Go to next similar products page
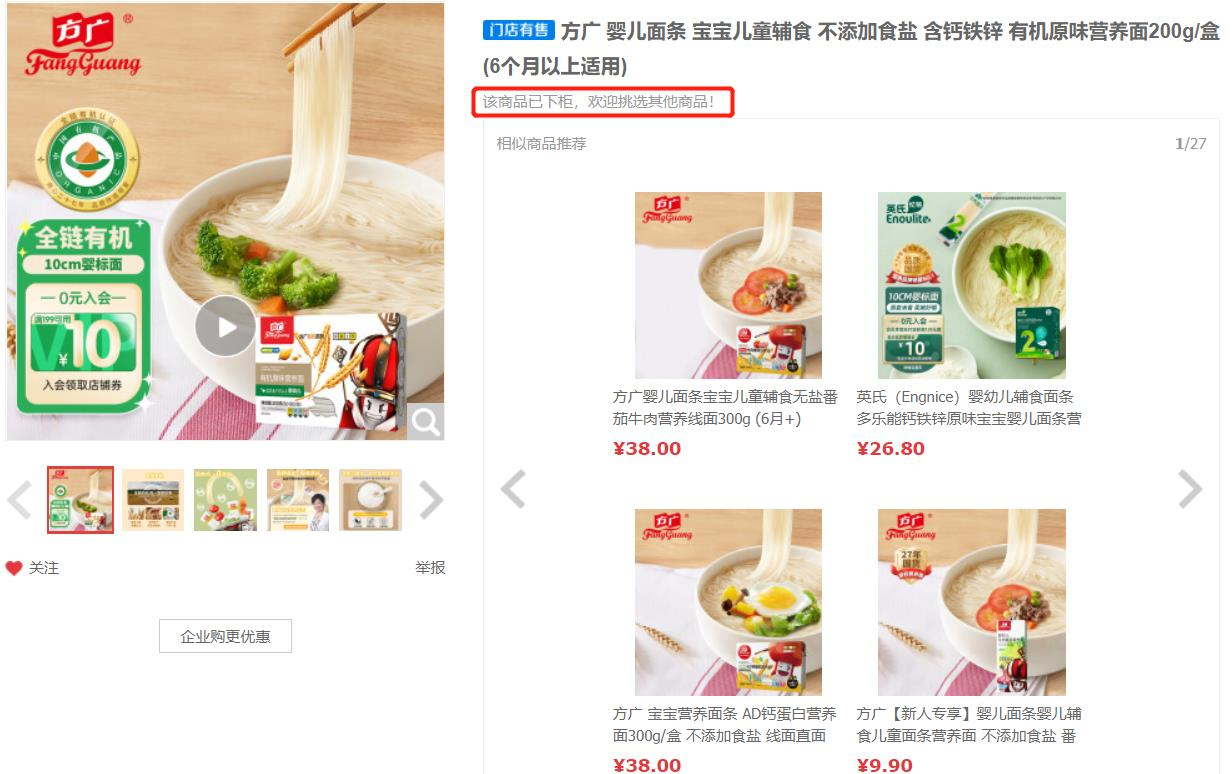1232x774 pixels. click(1190, 489)
